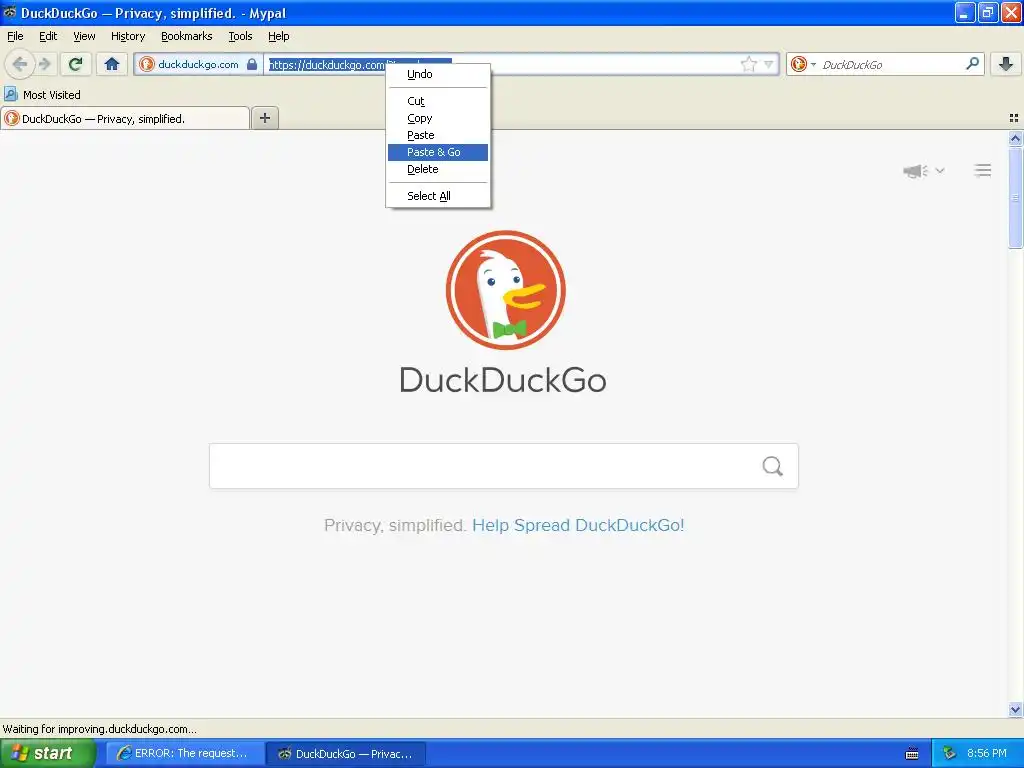Click the vertical scrollbar thumb
This screenshot has width=1024, height=768.
point(1015,197)
